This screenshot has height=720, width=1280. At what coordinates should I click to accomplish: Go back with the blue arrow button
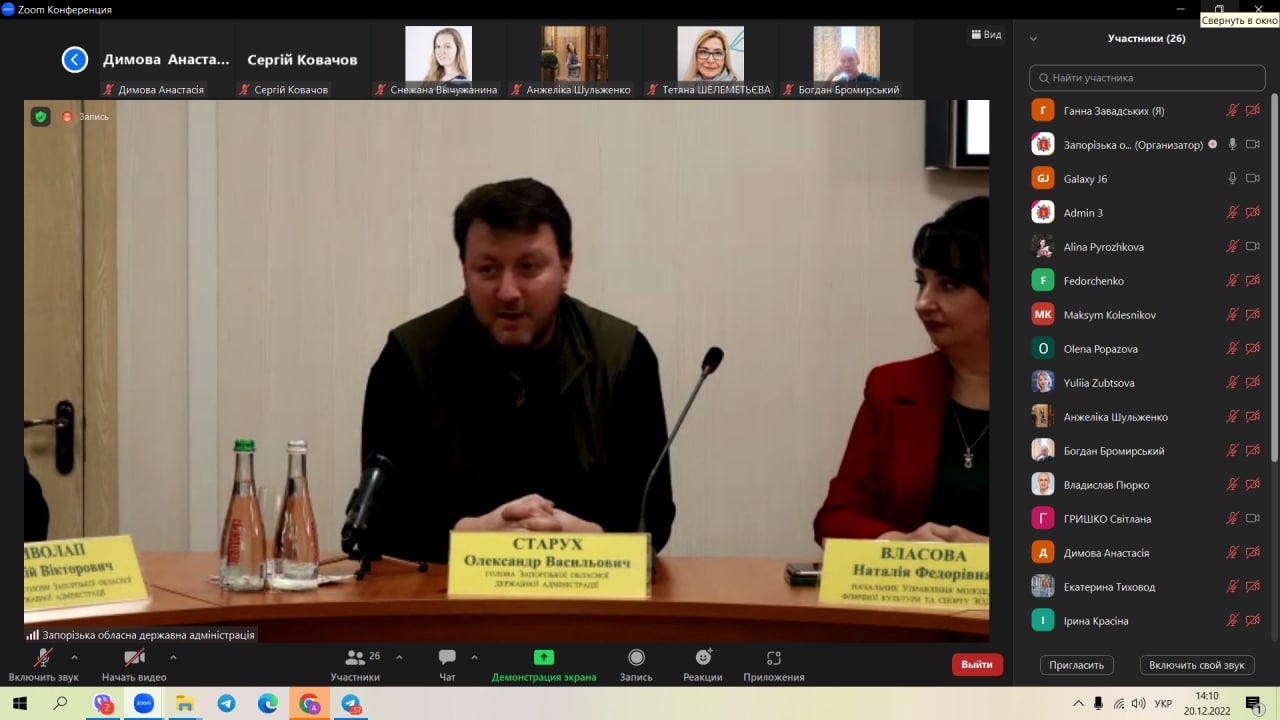(75, 60)
